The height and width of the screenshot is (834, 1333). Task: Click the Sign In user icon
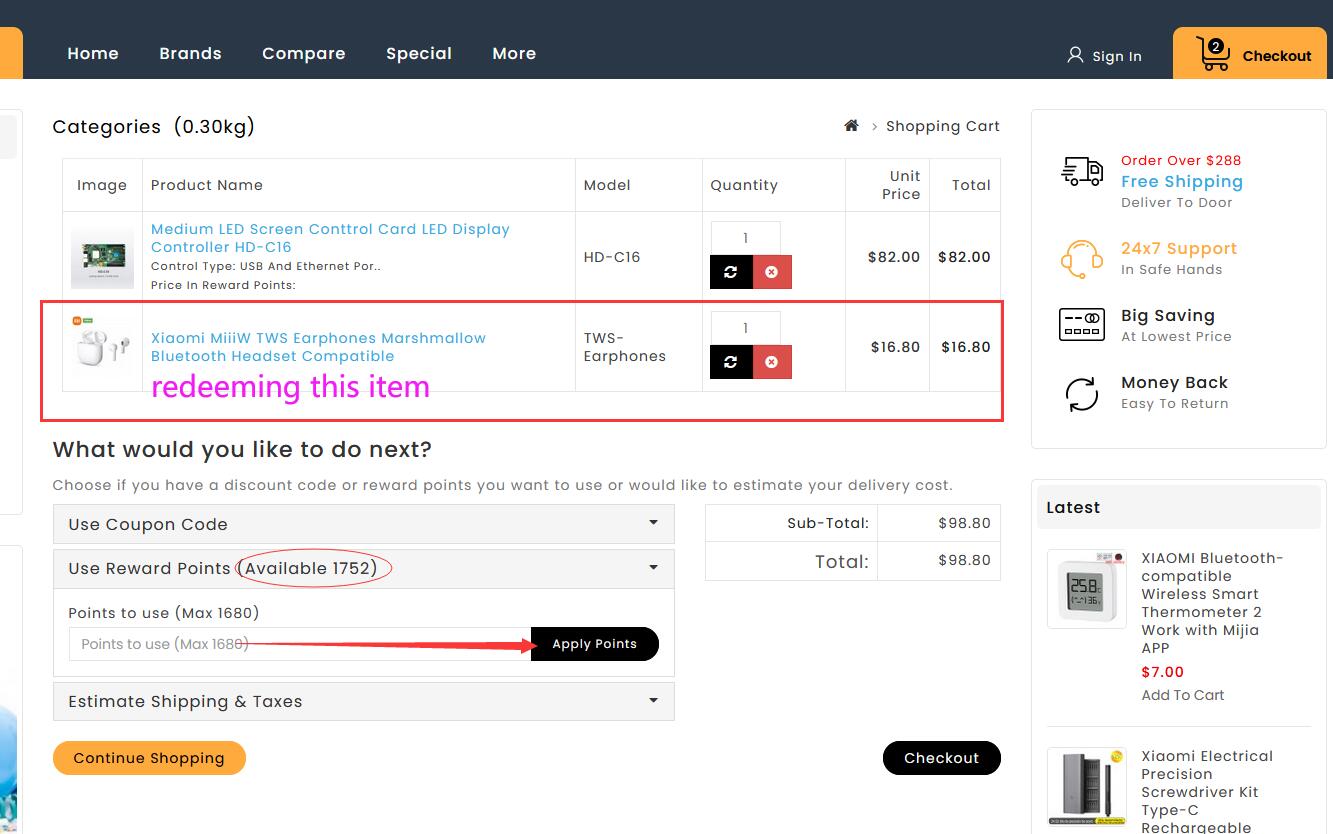tap(1075, 55)
